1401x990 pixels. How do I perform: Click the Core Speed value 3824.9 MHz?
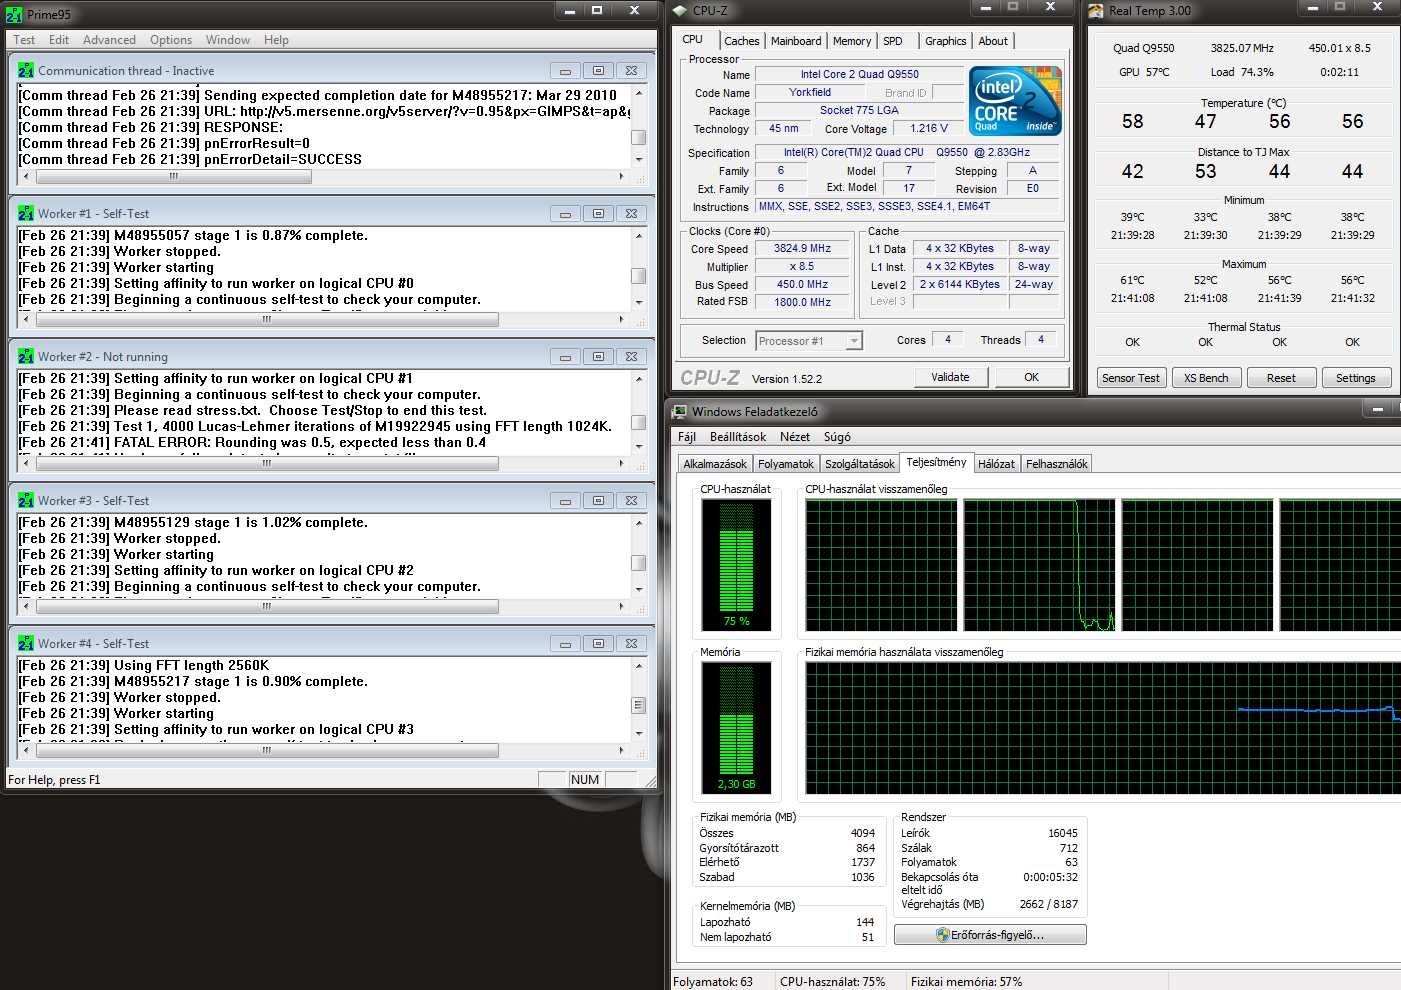click(x=802, y=248)
